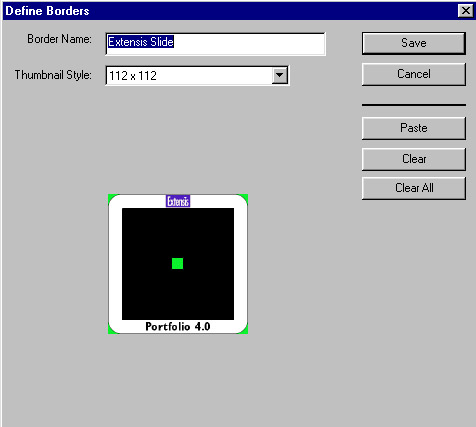Image resolution: width=476 pixels, height=427 pixels.
Task: Click the Thumbnail Style label
Action: tap(53, 75)
